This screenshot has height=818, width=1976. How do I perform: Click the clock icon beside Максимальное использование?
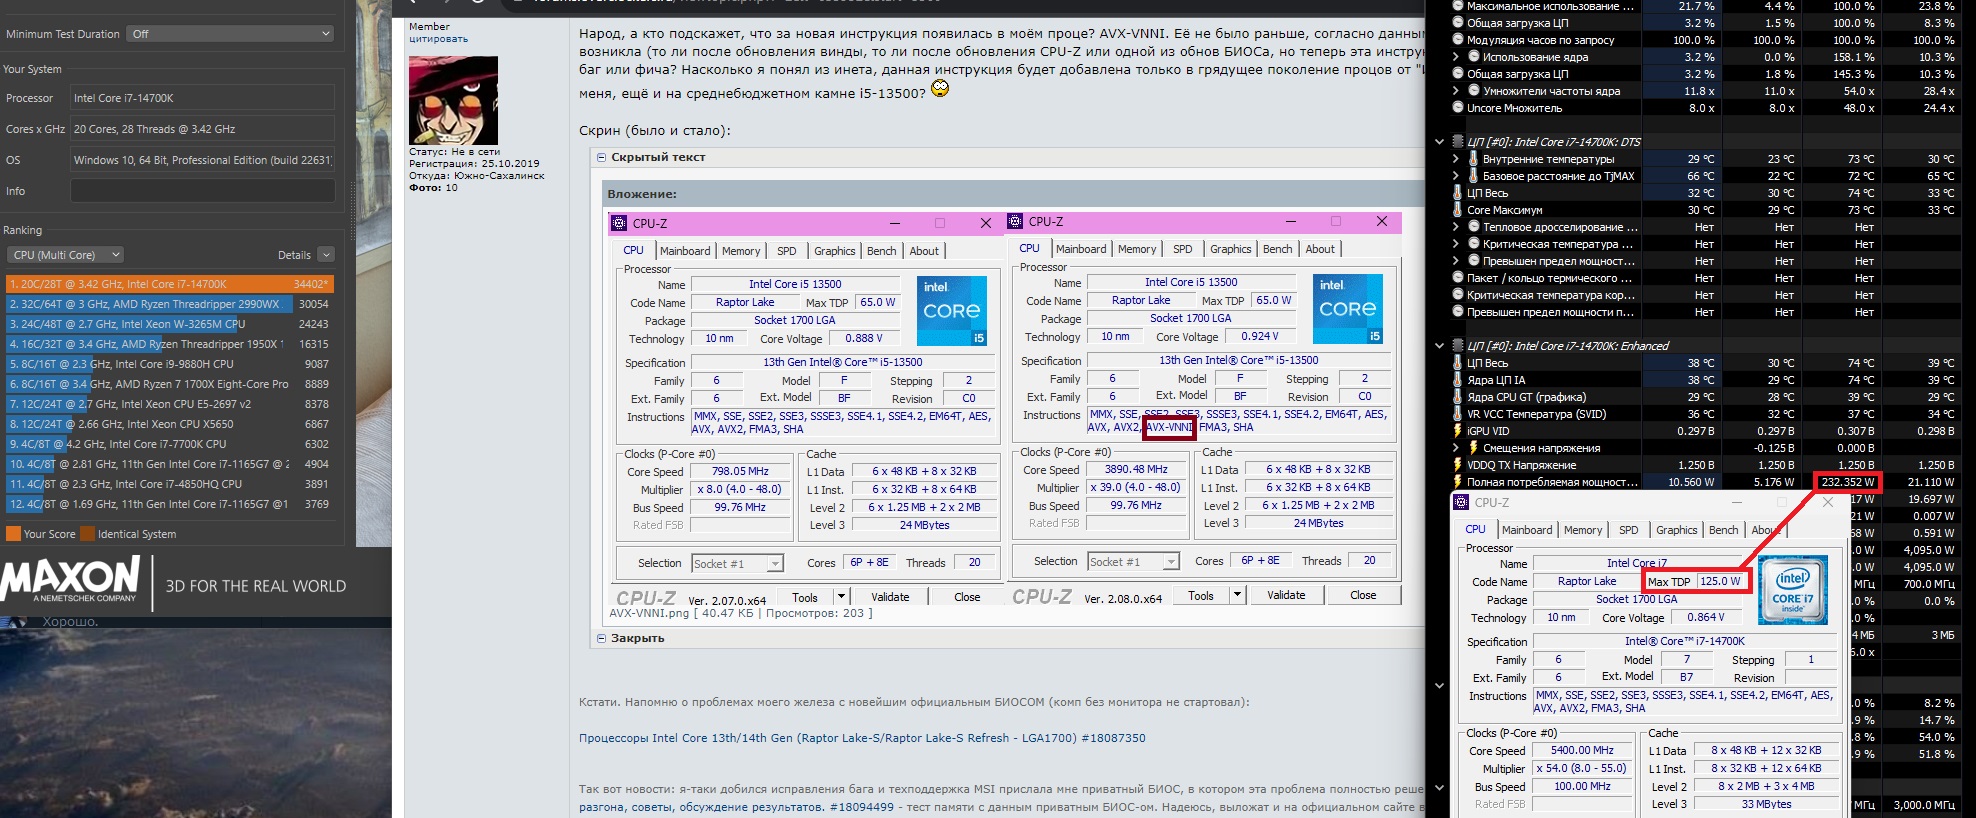click(x=1458, y=6)
